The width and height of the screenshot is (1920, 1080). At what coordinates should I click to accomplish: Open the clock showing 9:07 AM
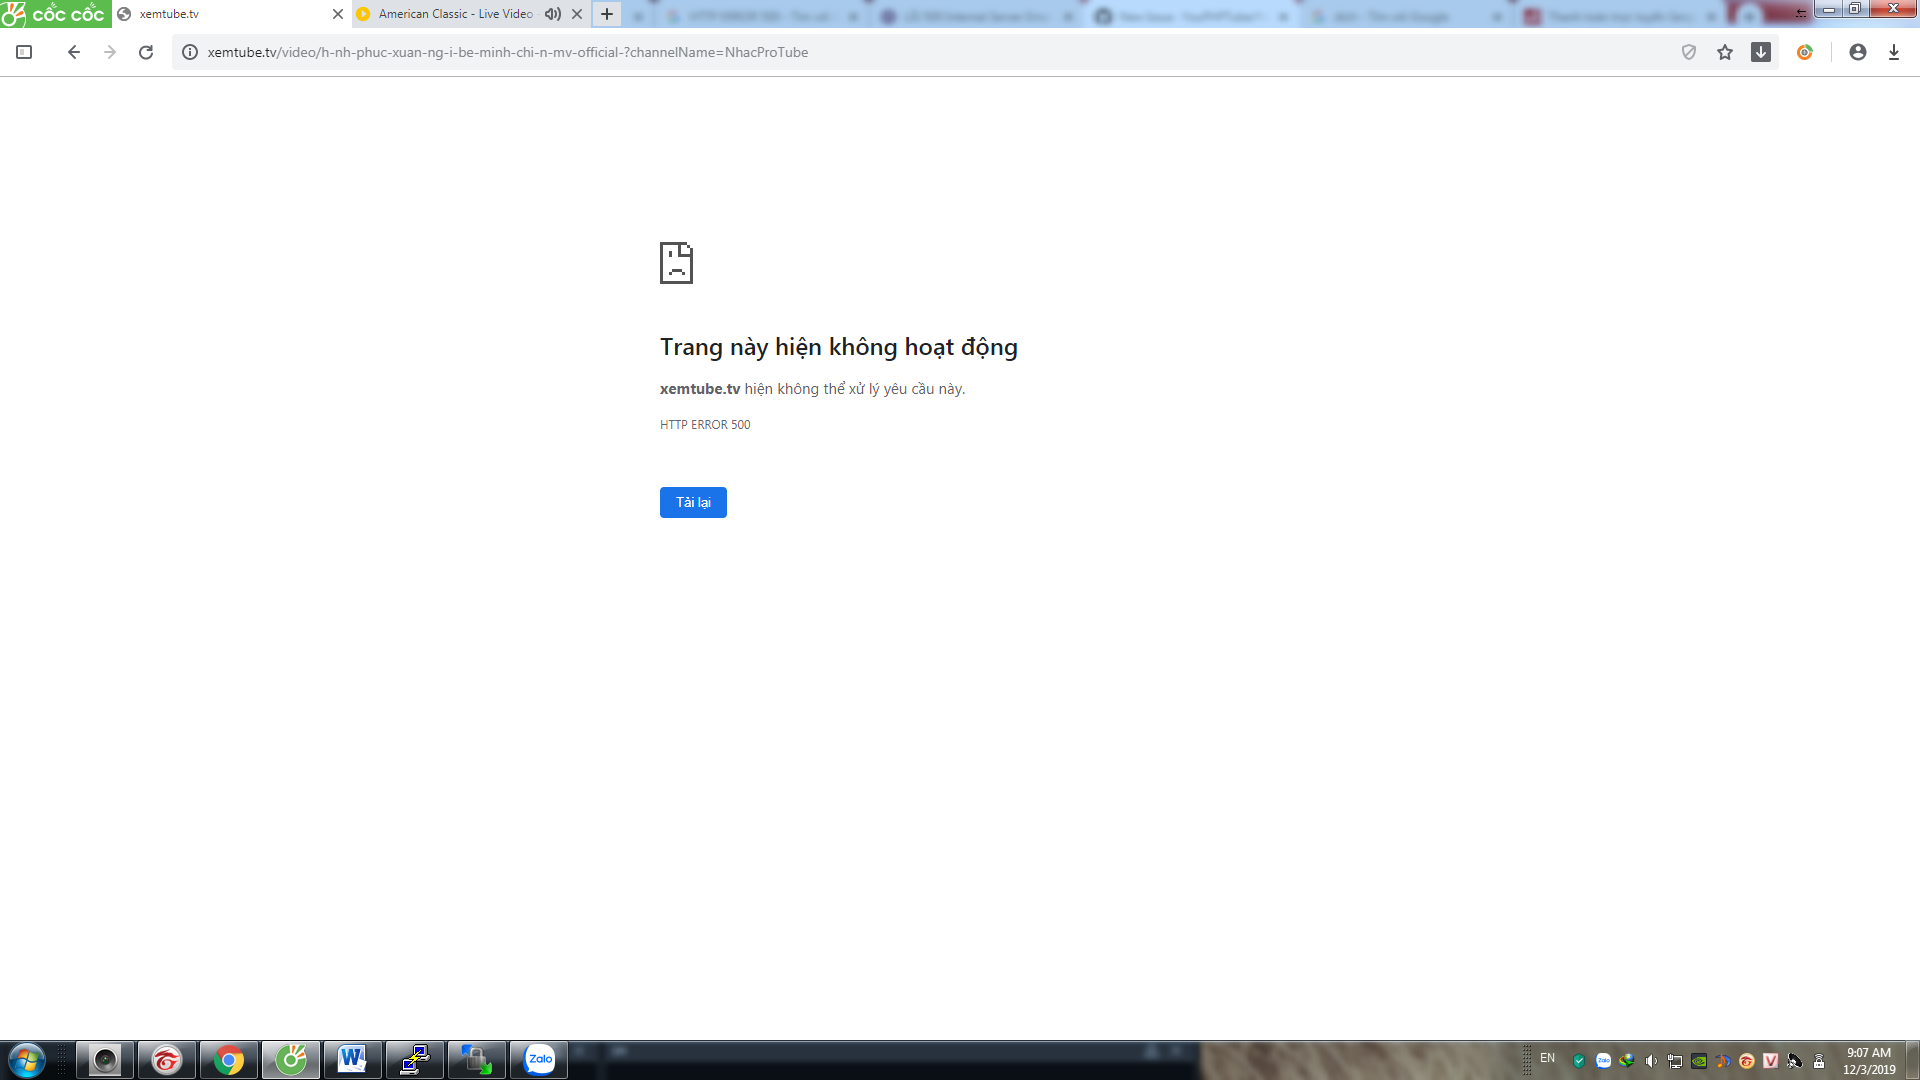coord(1869,1061)
